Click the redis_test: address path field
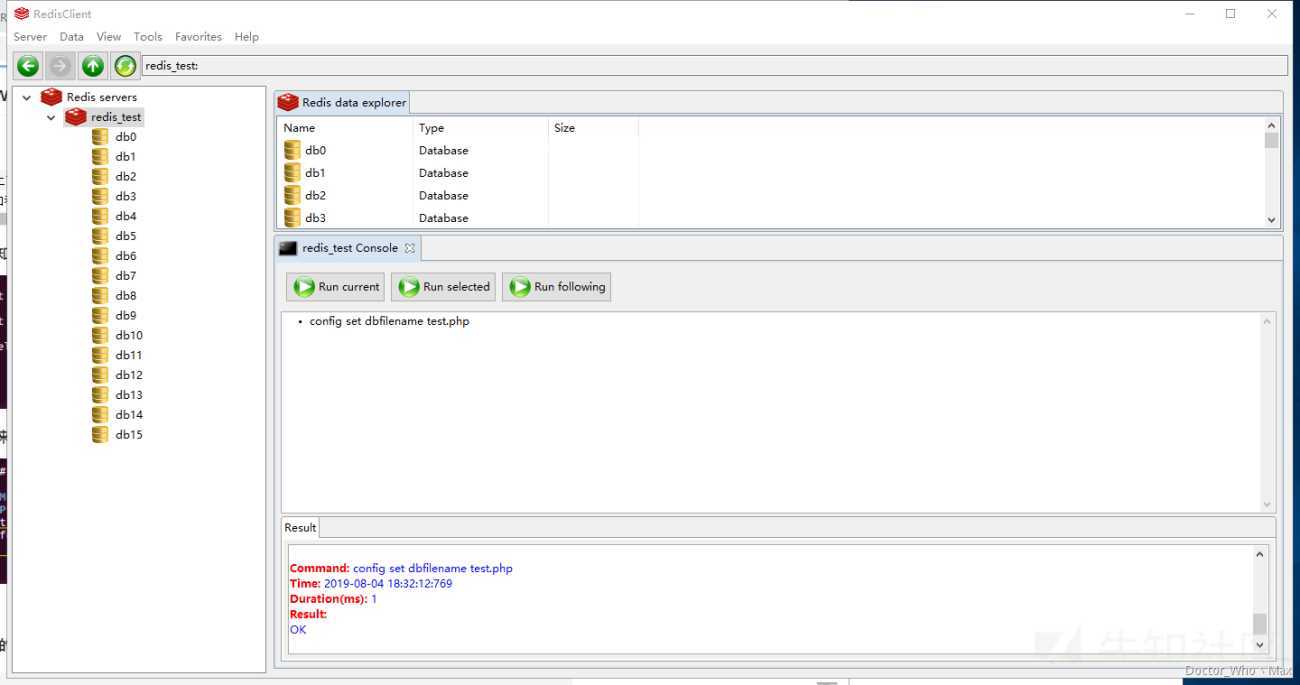The width and height of the screenshot is (1300, 685). click(714, 66)
